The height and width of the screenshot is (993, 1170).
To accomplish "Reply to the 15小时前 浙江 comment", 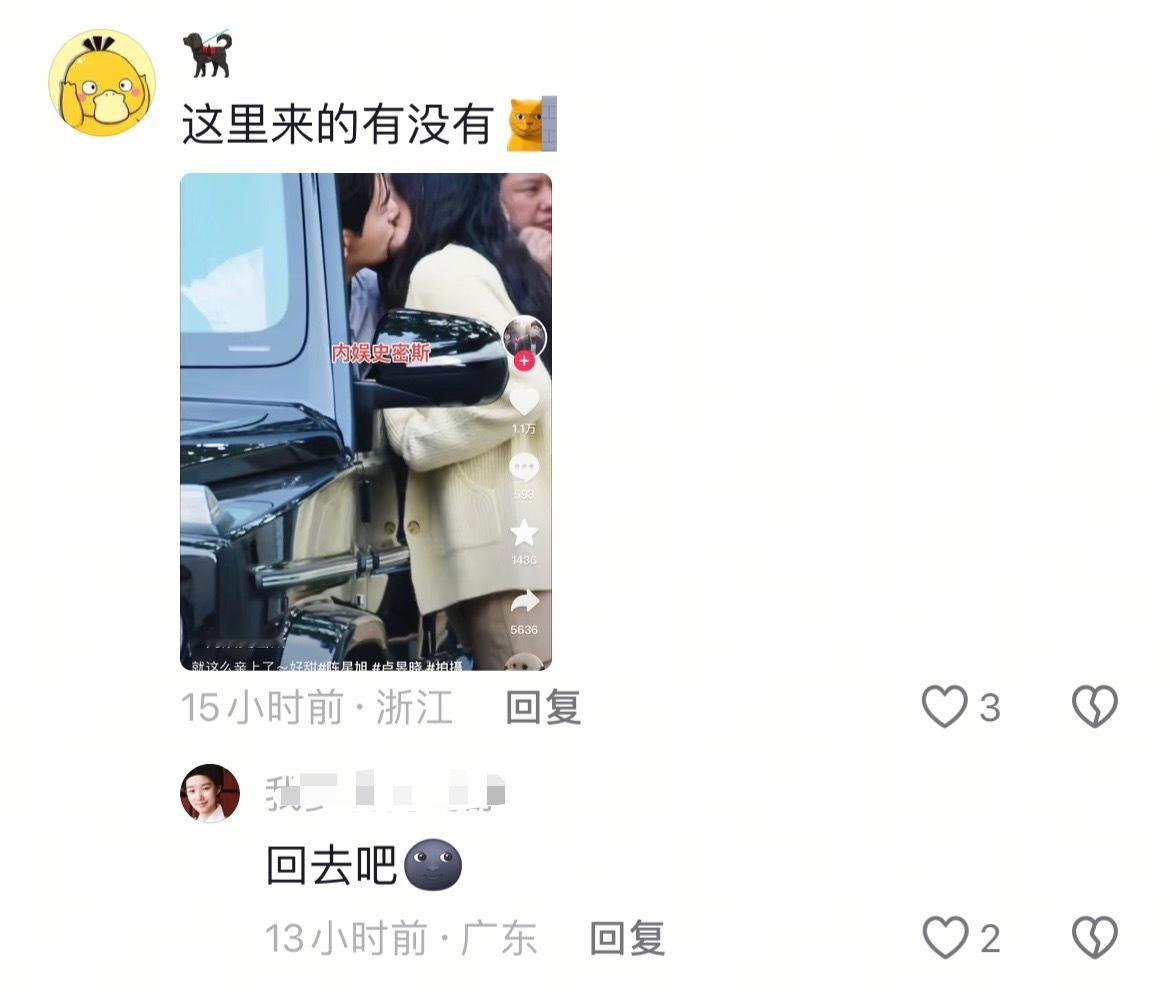I will [543, 707].
